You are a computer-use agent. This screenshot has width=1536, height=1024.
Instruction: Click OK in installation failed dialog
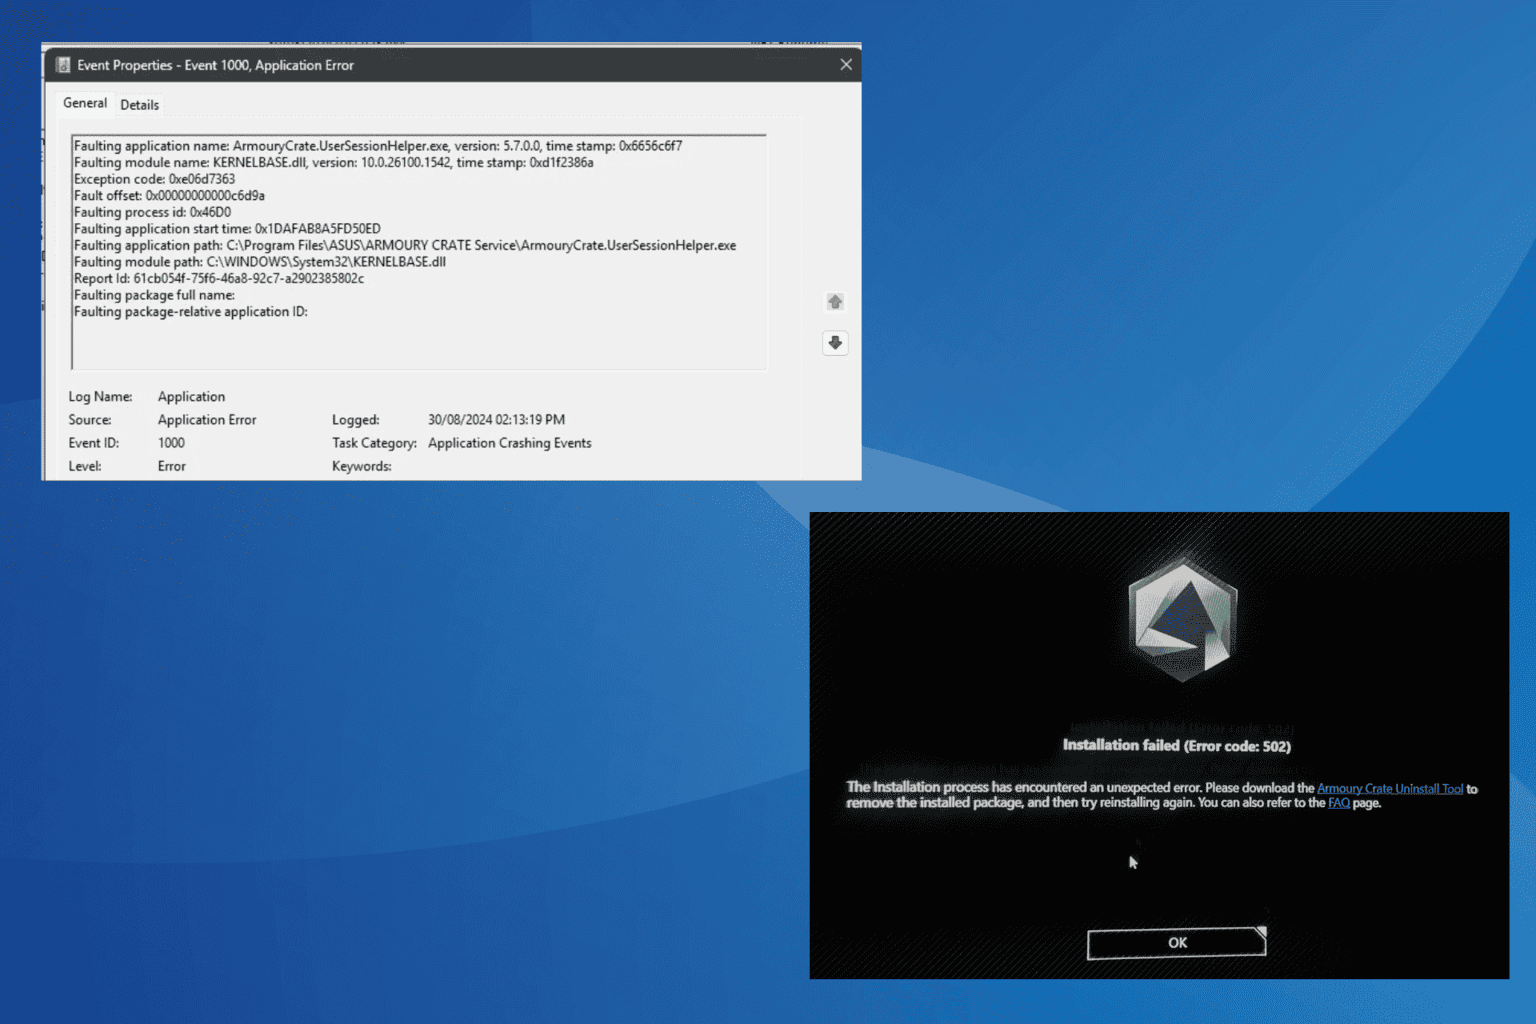[1177, 943]
